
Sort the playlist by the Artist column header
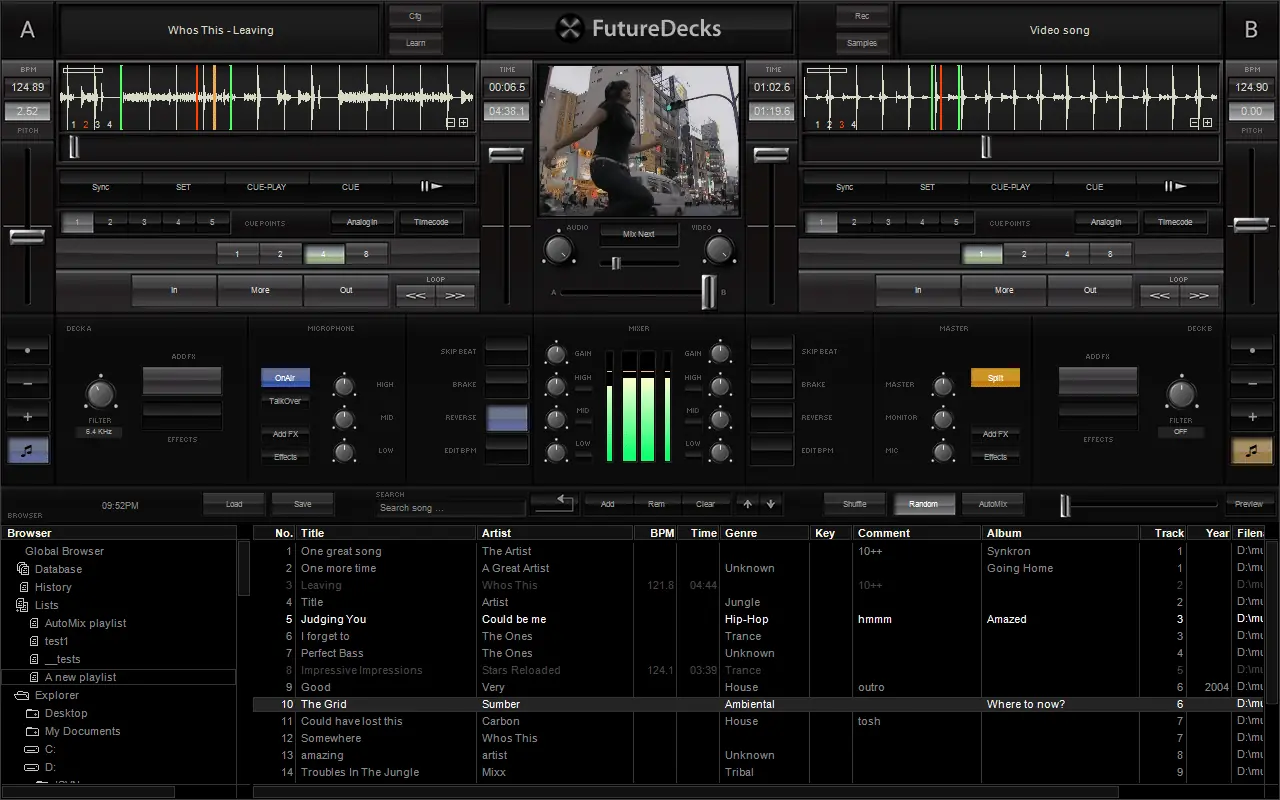(496, 533)
